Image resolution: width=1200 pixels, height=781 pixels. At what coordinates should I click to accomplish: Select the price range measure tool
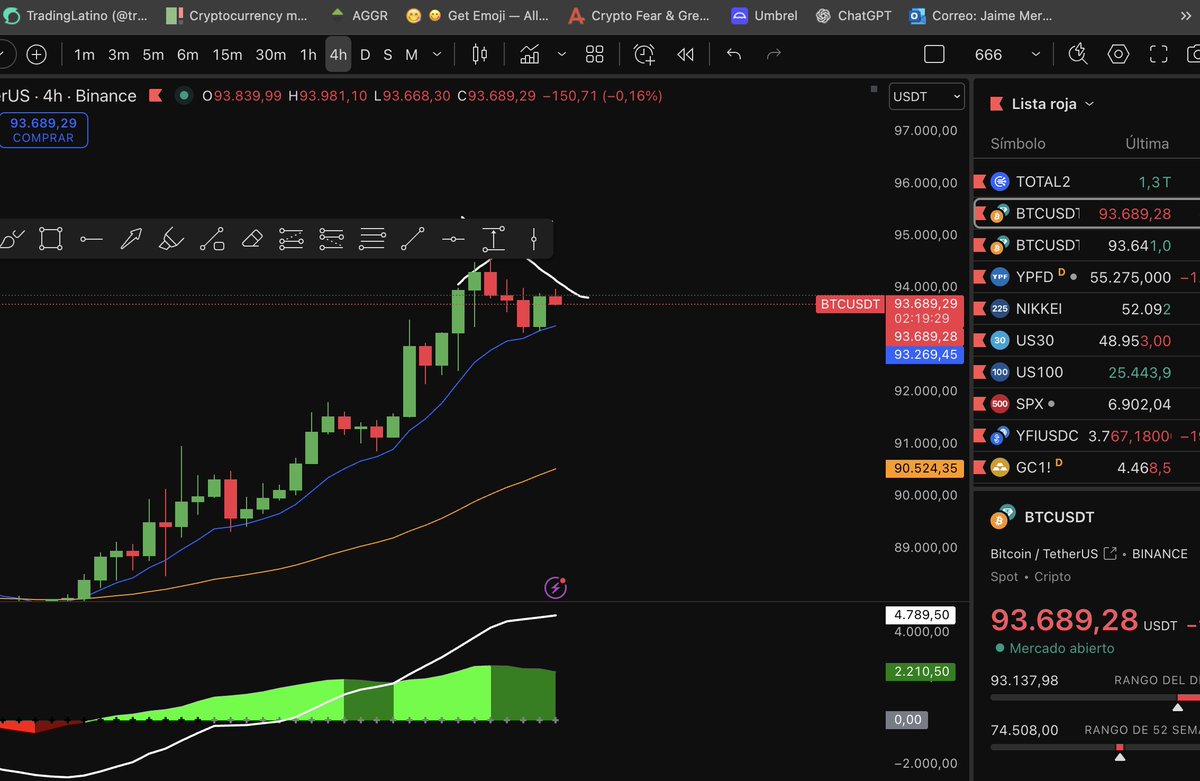pos(493,239)
